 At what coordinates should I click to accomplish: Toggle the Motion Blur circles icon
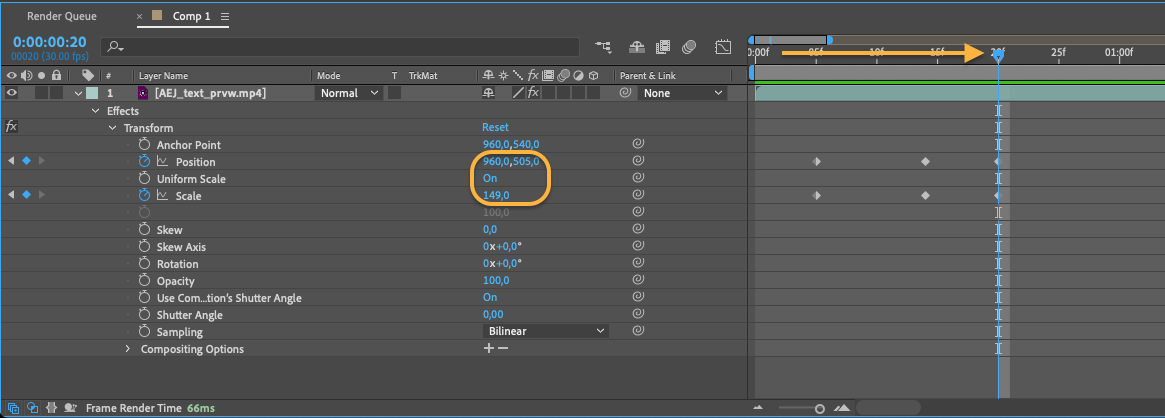point(688,47)
